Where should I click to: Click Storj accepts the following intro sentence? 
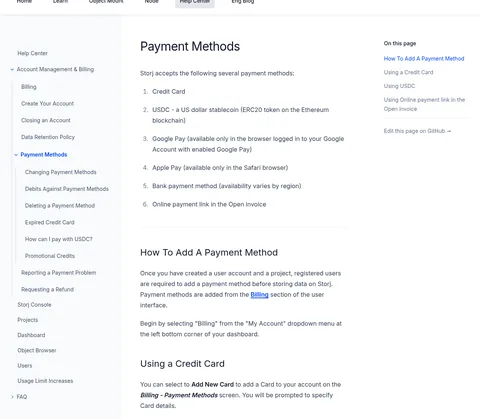[x=217, y=73]
